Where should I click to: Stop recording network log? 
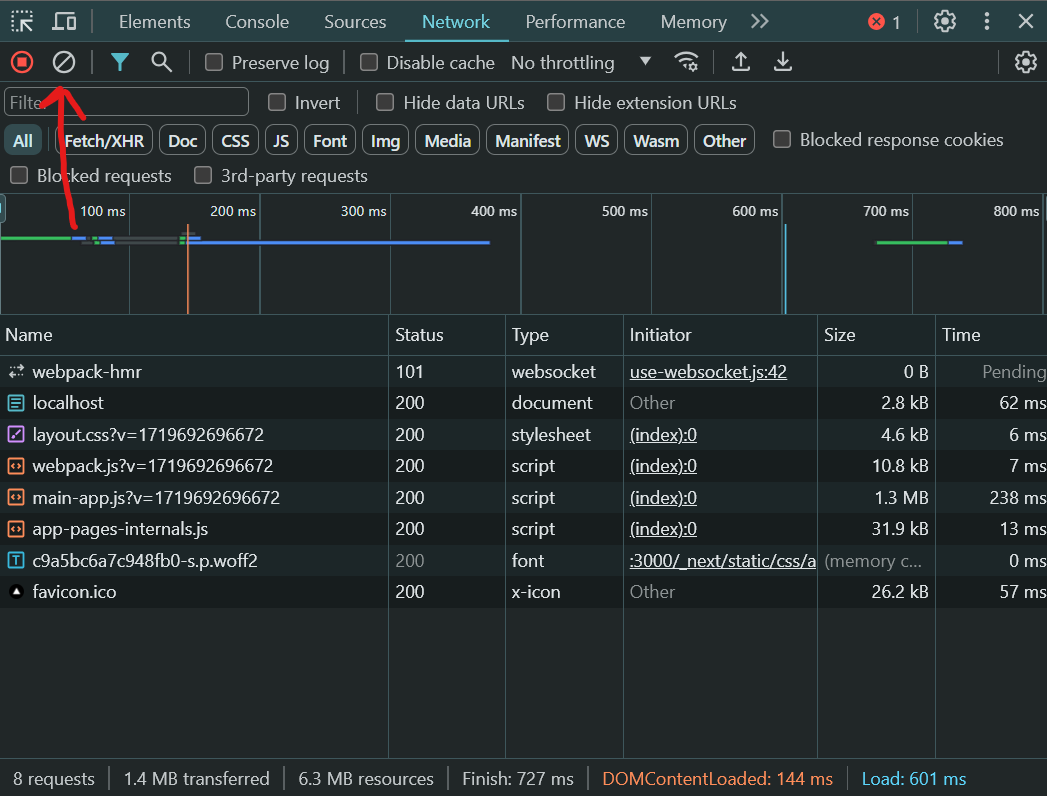[x=22, y=62]
